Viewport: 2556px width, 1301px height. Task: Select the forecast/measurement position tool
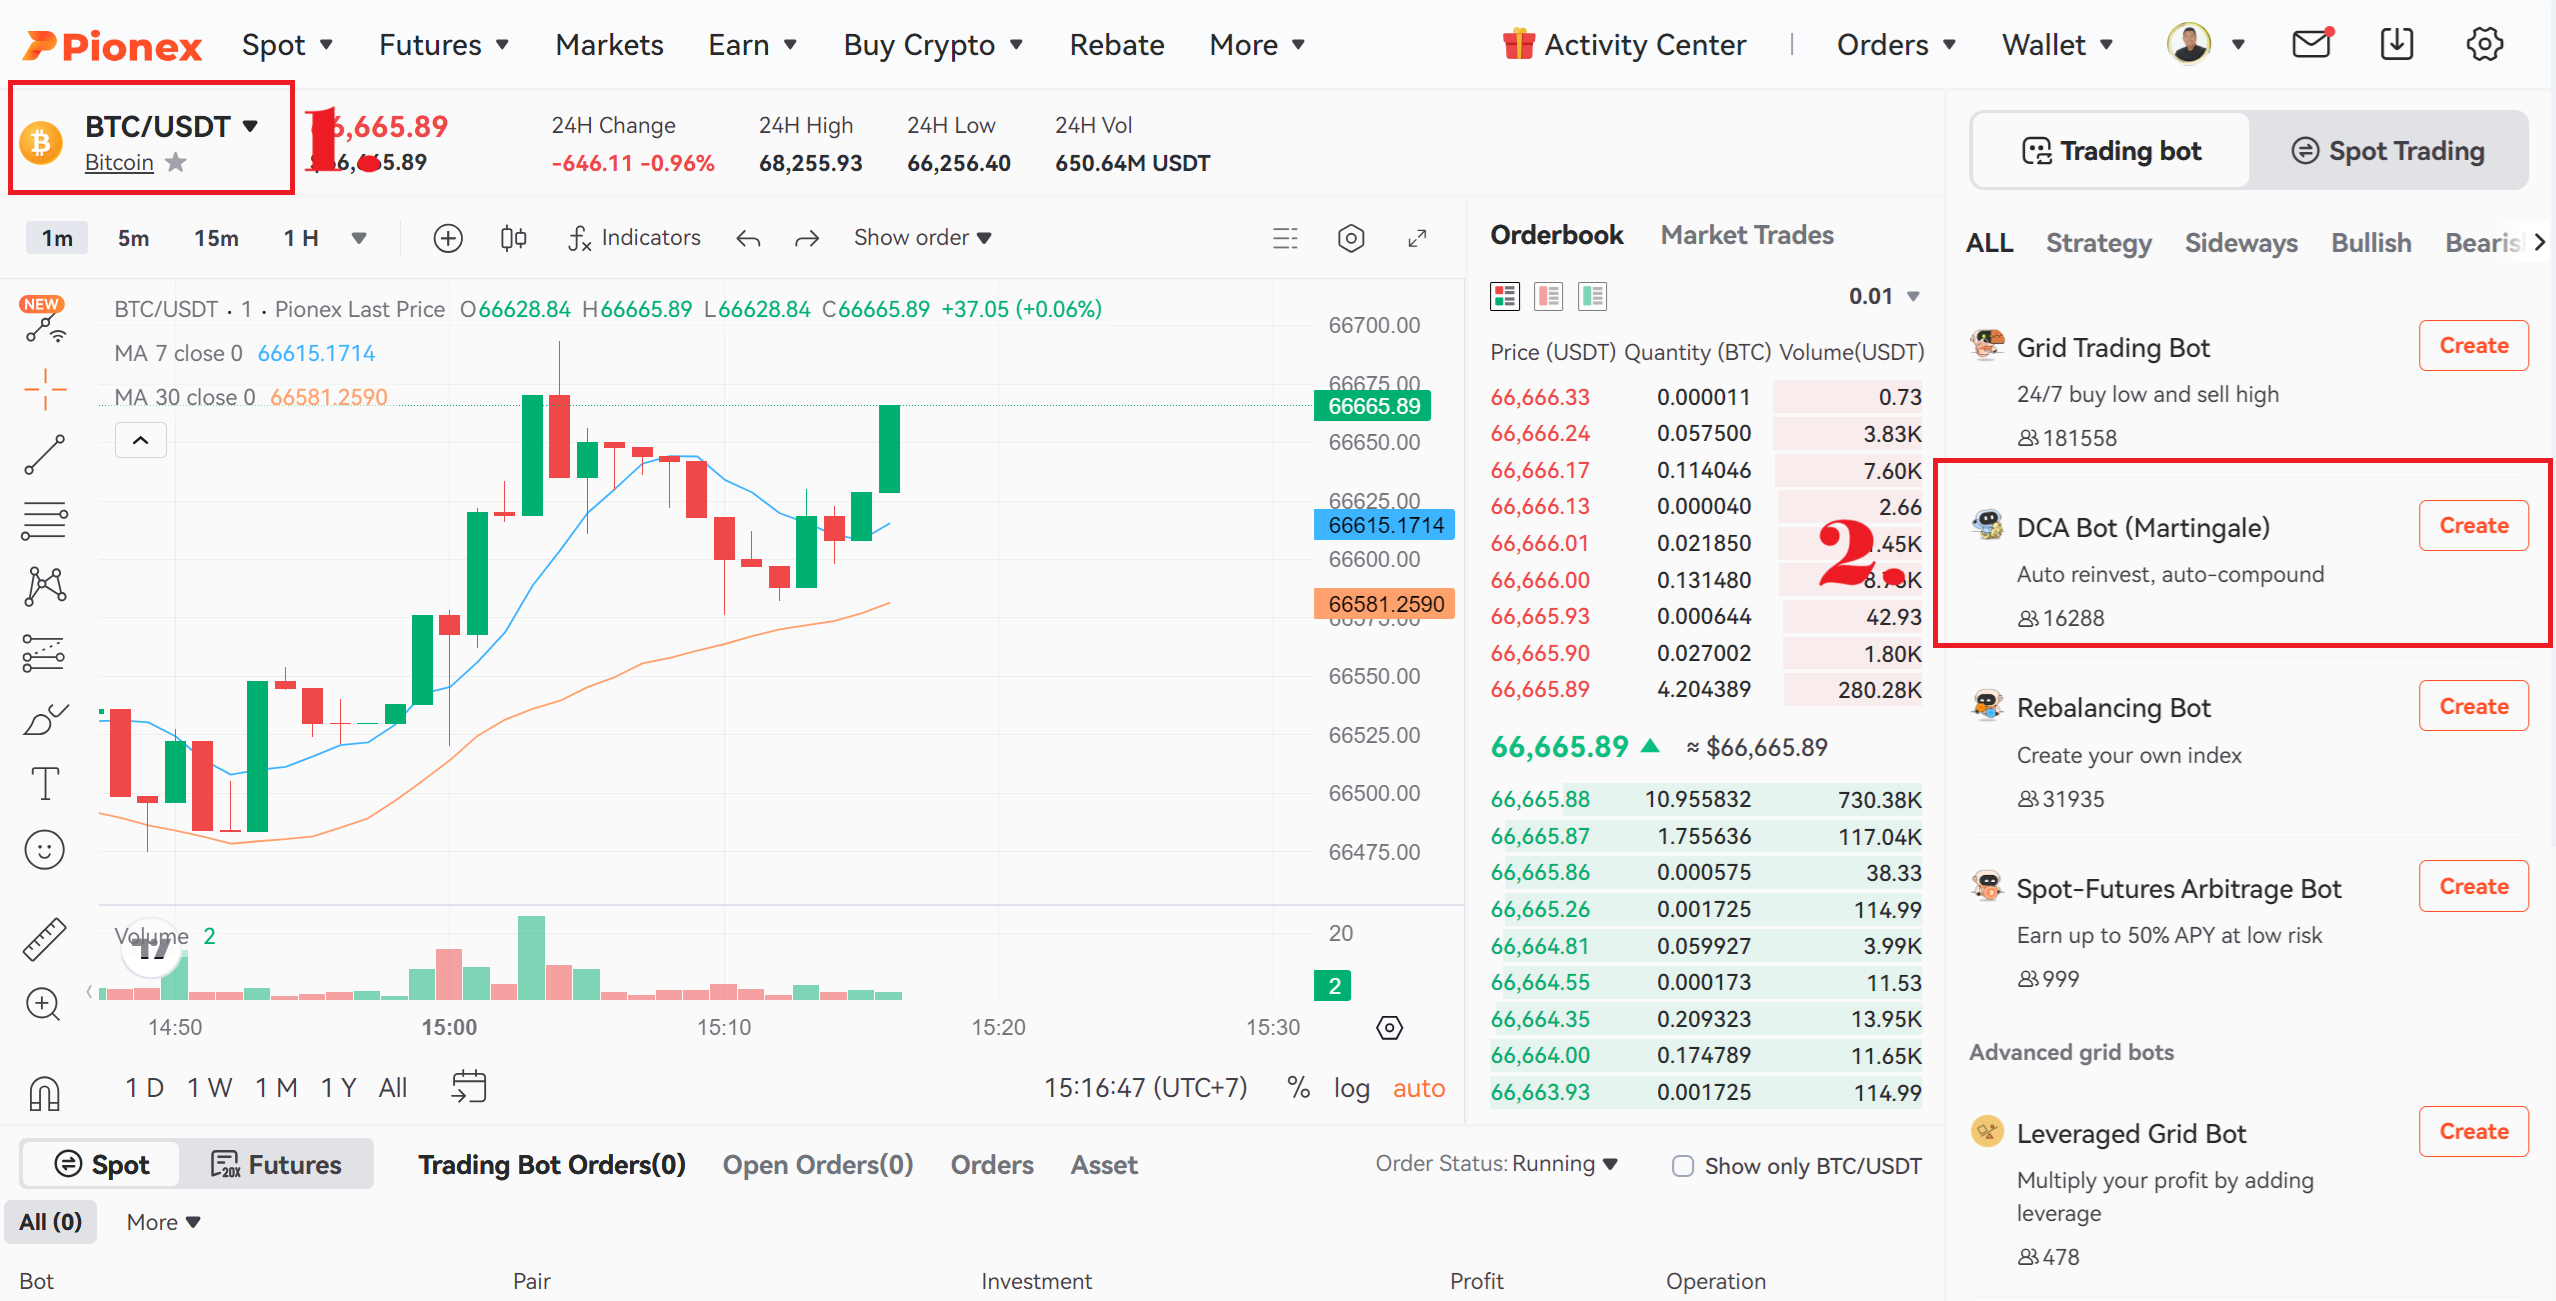click(45, 653)
